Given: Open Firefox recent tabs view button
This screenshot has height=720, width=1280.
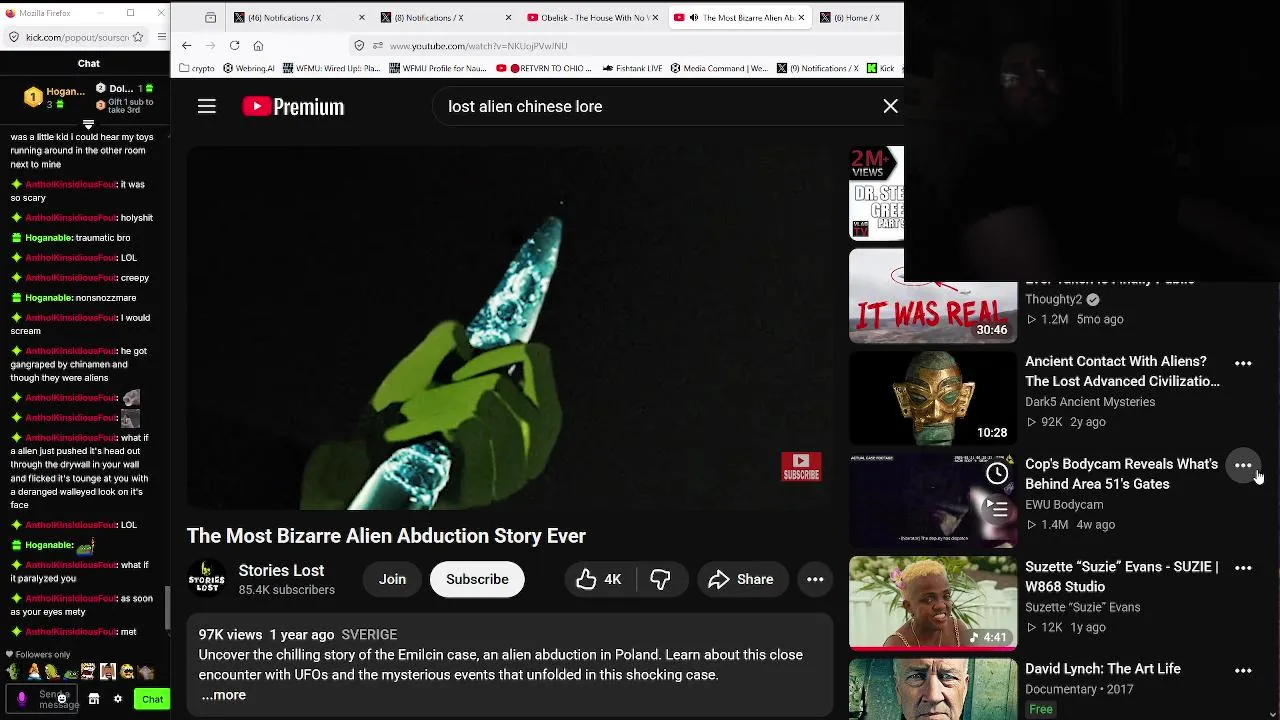Looking at the screenshot, I should [210, 18].
